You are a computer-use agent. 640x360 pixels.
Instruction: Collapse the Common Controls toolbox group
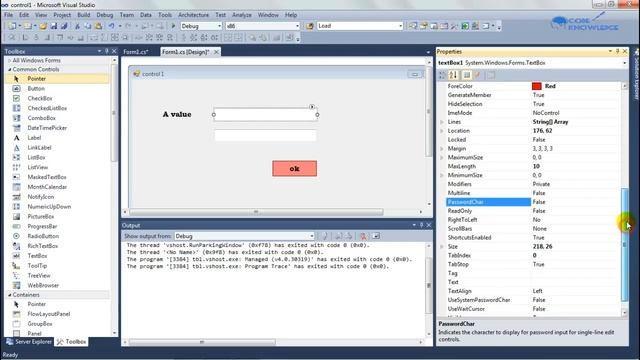(10, 69)
